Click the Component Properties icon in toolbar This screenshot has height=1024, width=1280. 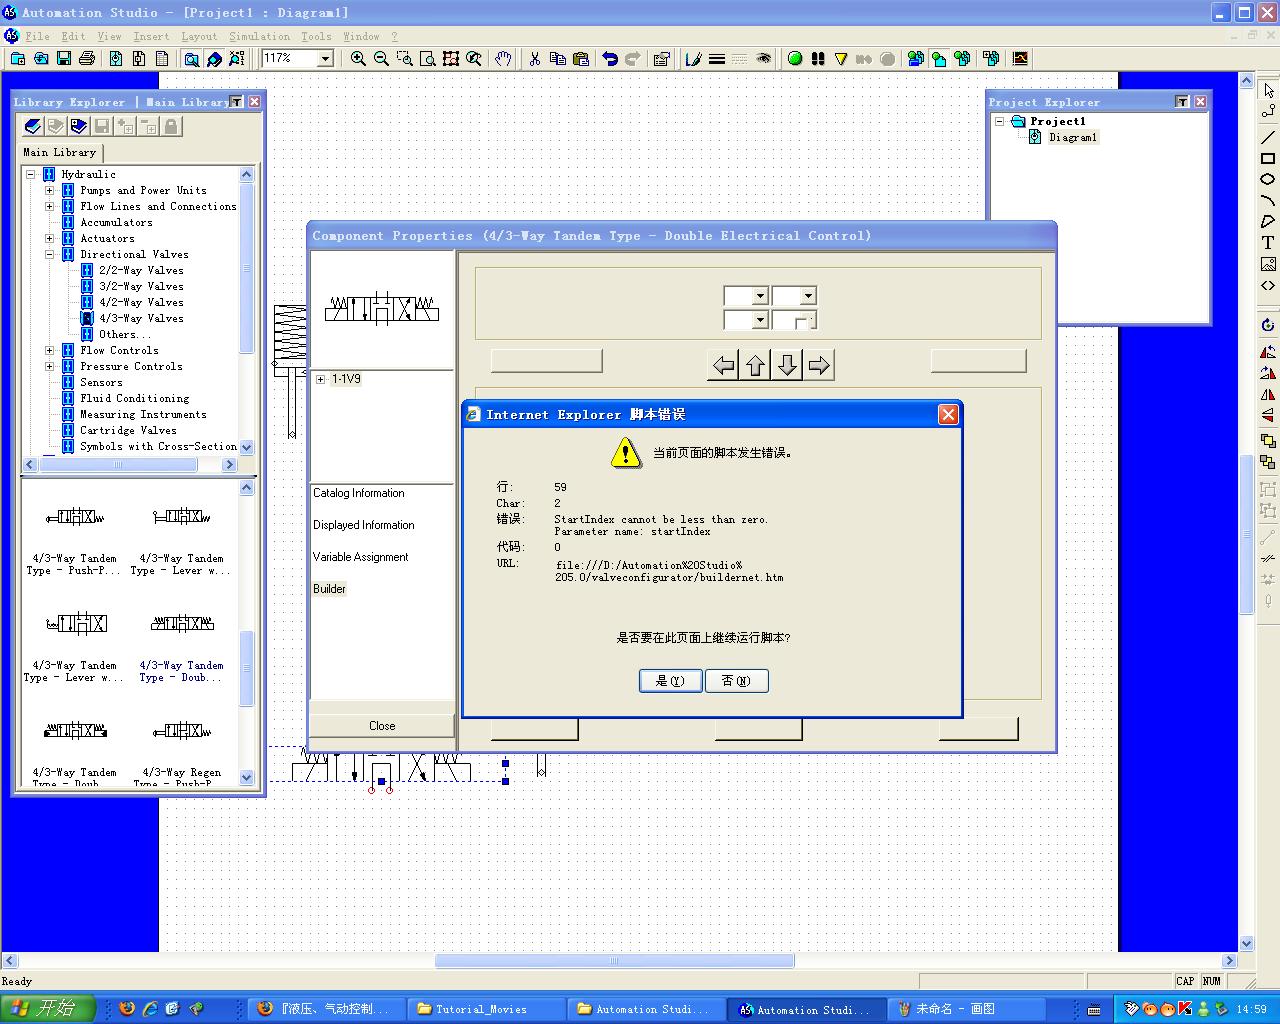click(x=661, y=59)
